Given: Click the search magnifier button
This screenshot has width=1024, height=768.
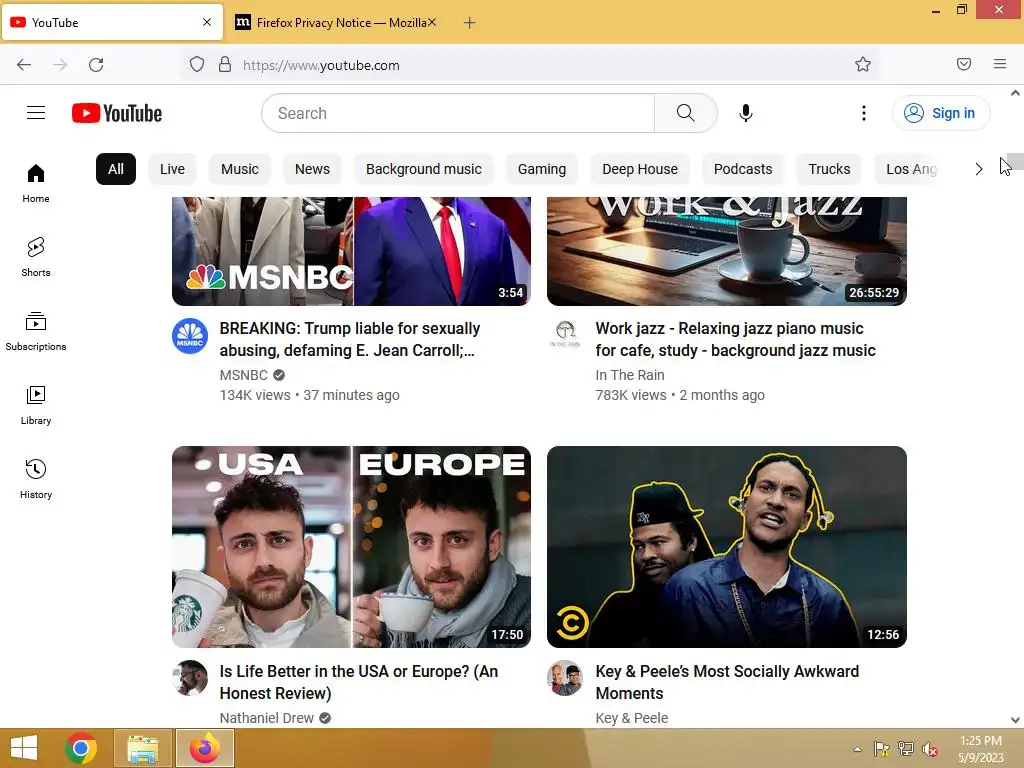Looking at the screenshot, I should 686,113.
